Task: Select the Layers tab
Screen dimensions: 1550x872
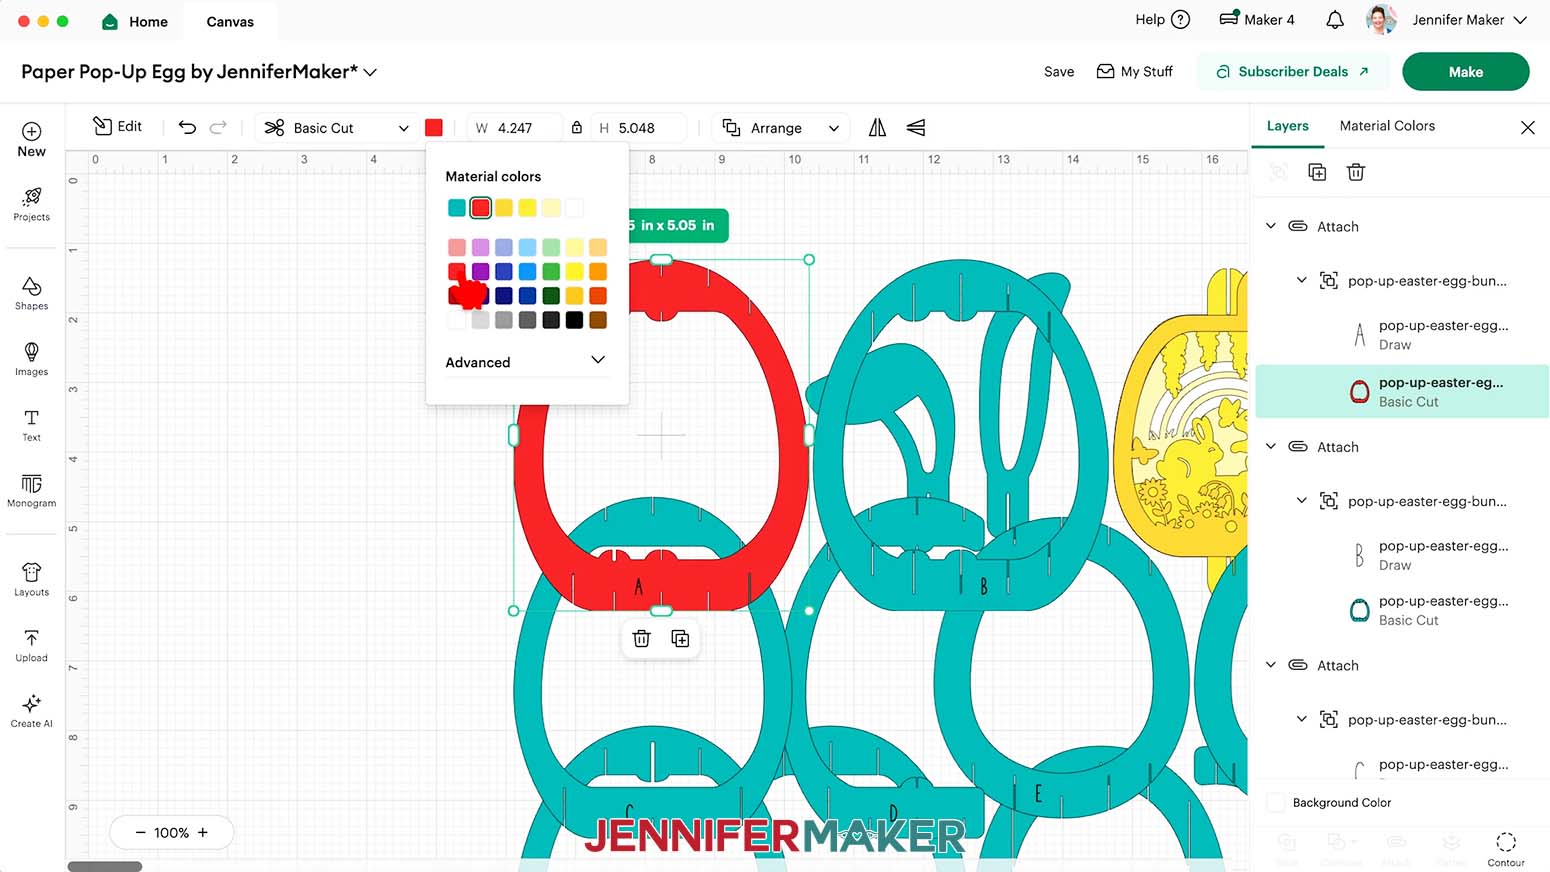Action: point(1287,126)
